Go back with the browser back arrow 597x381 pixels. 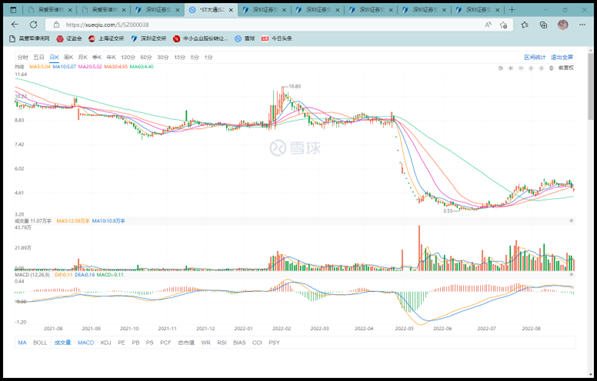(x=15, y=25)
